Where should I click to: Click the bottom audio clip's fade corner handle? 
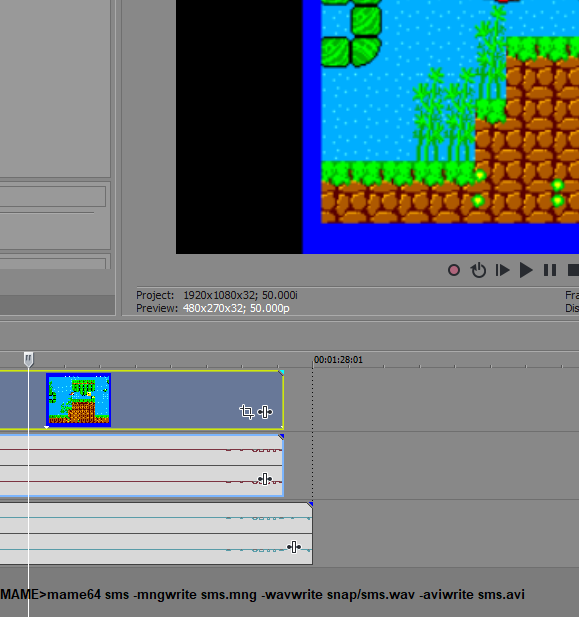310,504
